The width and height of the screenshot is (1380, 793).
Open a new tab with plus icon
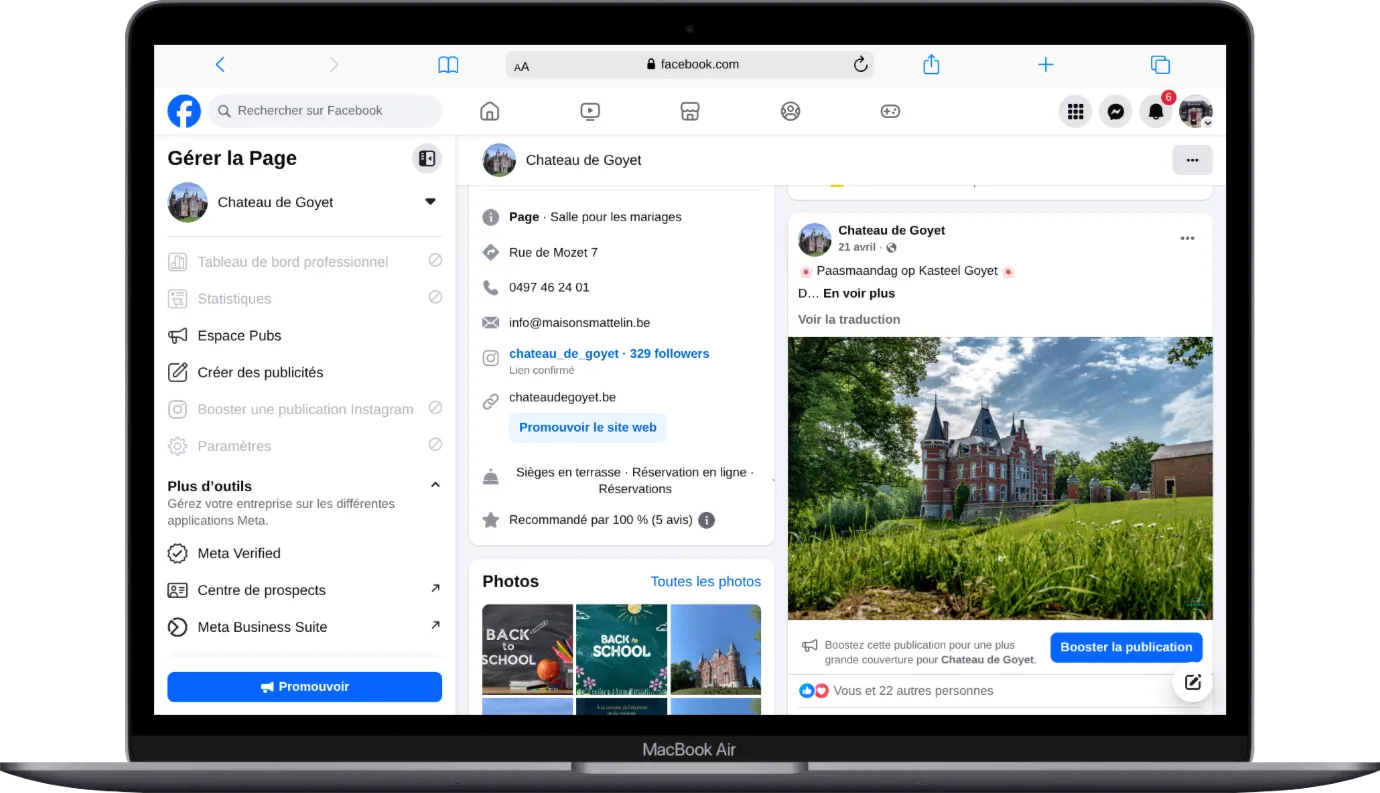[x=1046, y=65]
